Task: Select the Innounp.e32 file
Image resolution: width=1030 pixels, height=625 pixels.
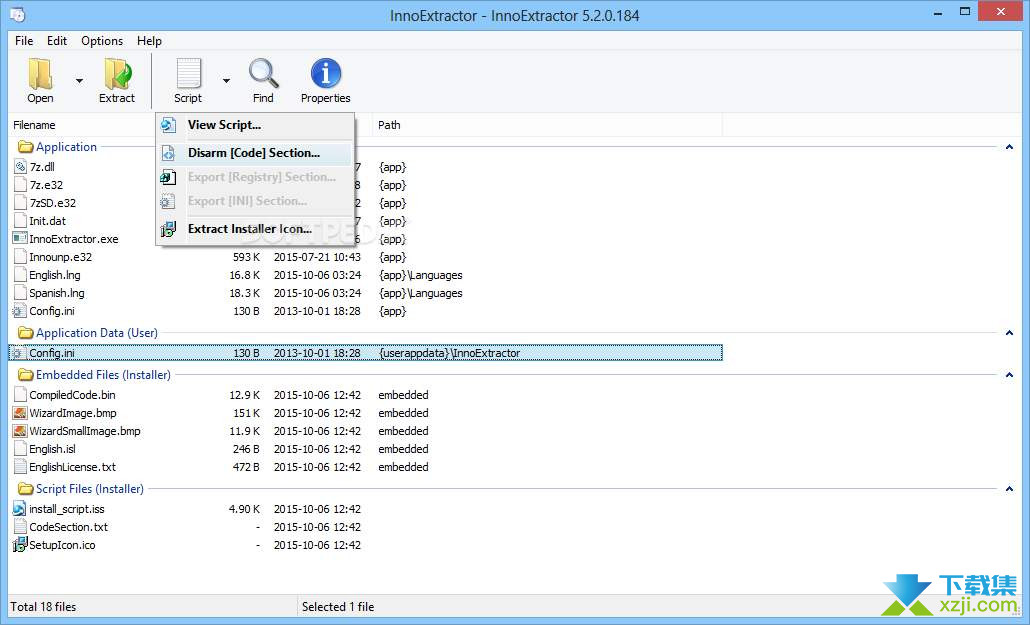Action: [60, 258]
